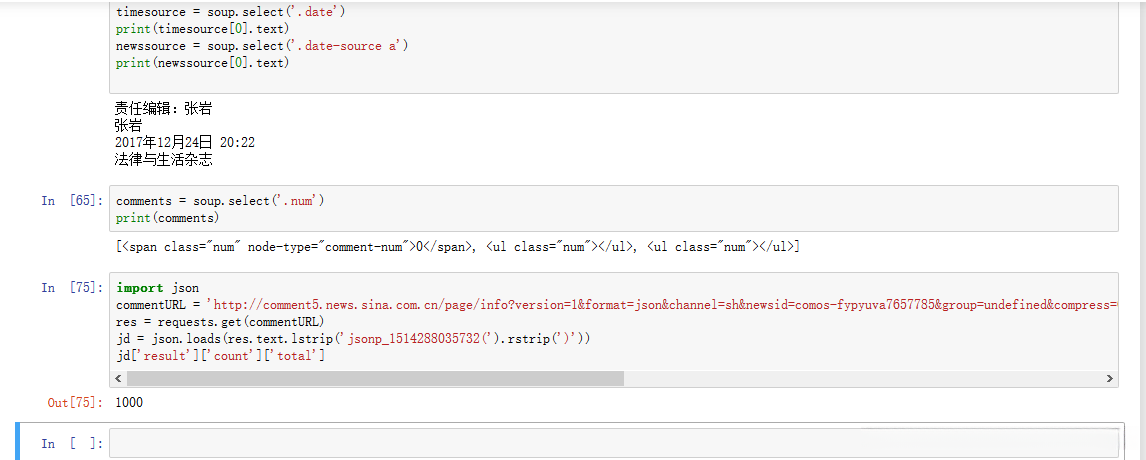Select cell via In [65] prompt
This screenshot has height=460, width=1146.
pyautogui.click(x=72, y=201)
